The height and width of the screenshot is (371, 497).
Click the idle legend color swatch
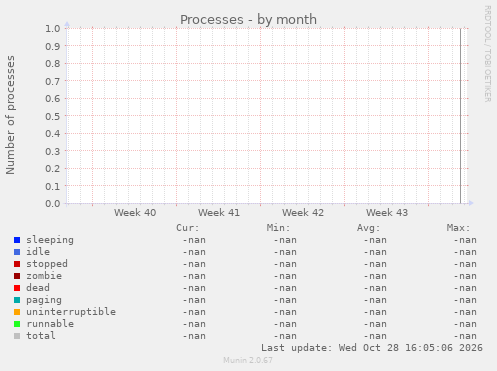(x=17, y=252)
